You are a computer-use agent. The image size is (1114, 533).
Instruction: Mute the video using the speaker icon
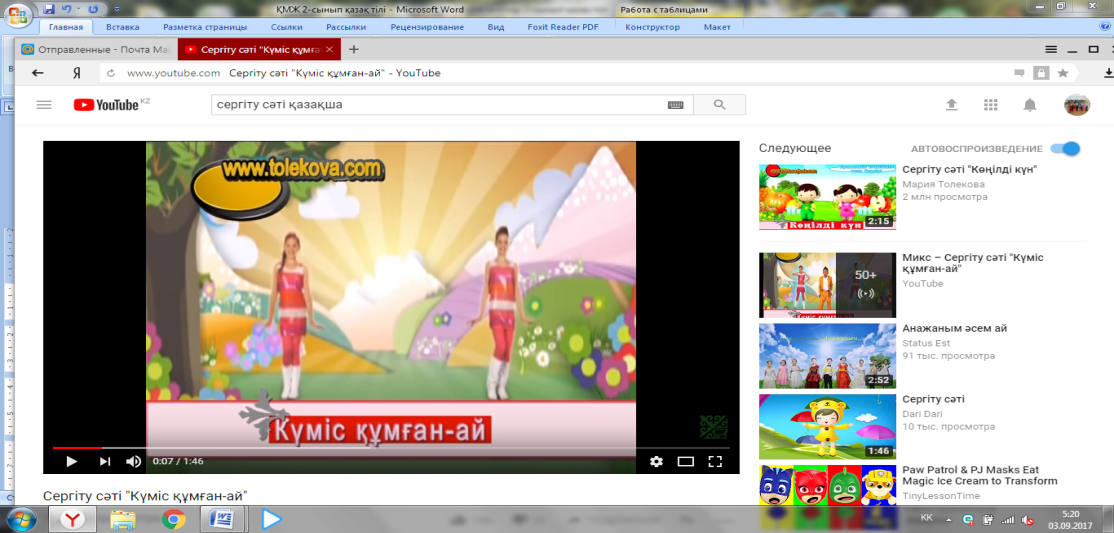coord(133,461)
